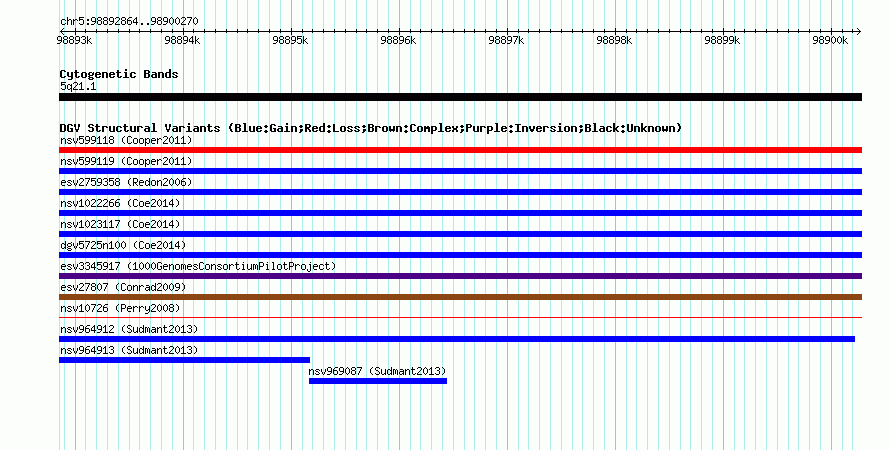Open variant label esv27807 (Conrad2009)
The height and width of the screenshot is (450, 890).
(x=123, y=287)
